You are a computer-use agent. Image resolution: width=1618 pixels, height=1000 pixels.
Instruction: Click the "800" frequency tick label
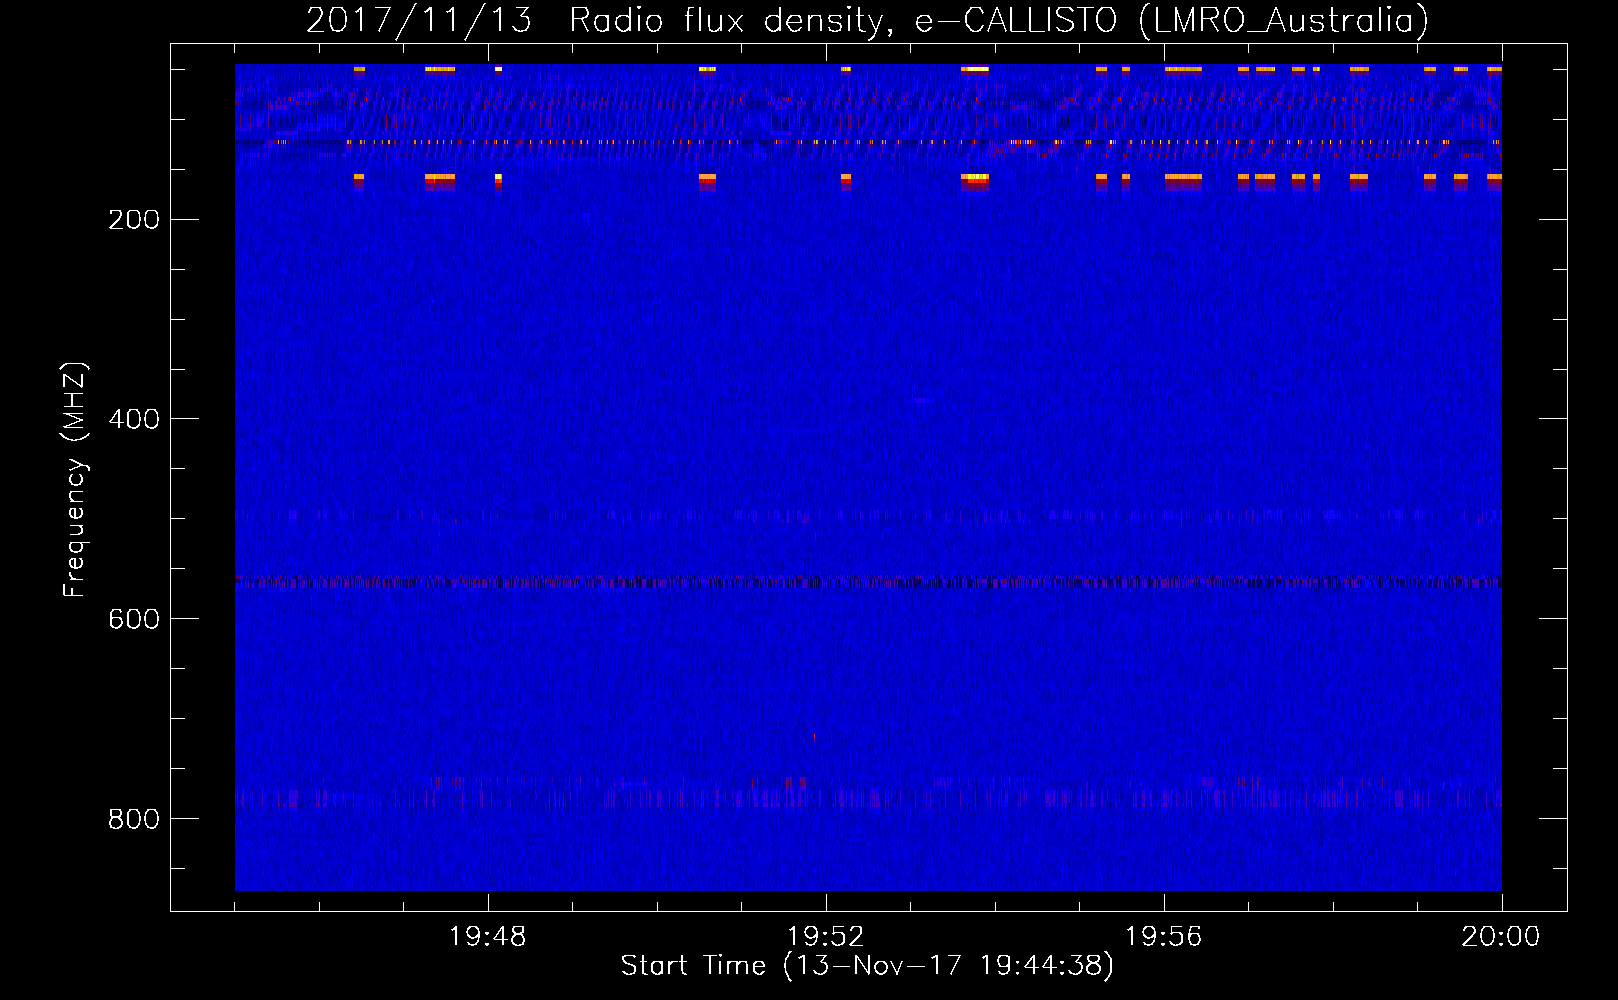(134, 819)
